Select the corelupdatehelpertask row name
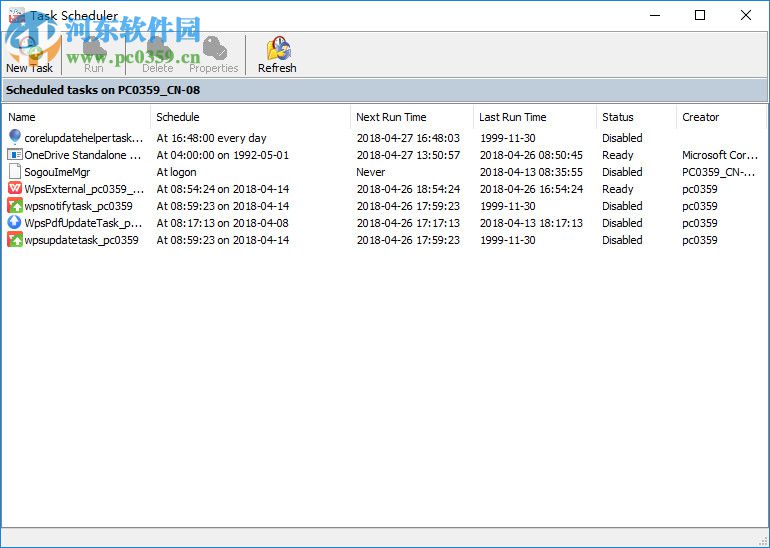This screenshot has width=770, height=548. coord(84,138)
